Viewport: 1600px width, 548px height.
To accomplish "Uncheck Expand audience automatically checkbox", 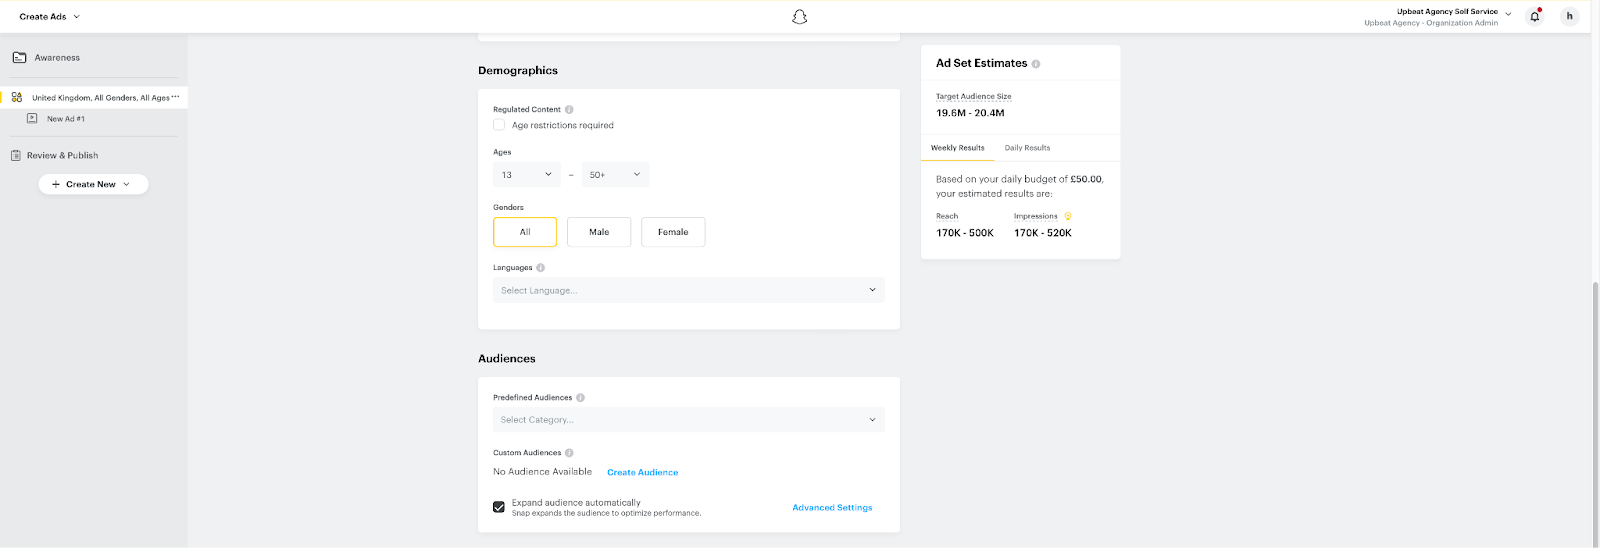I will (499, 507).
